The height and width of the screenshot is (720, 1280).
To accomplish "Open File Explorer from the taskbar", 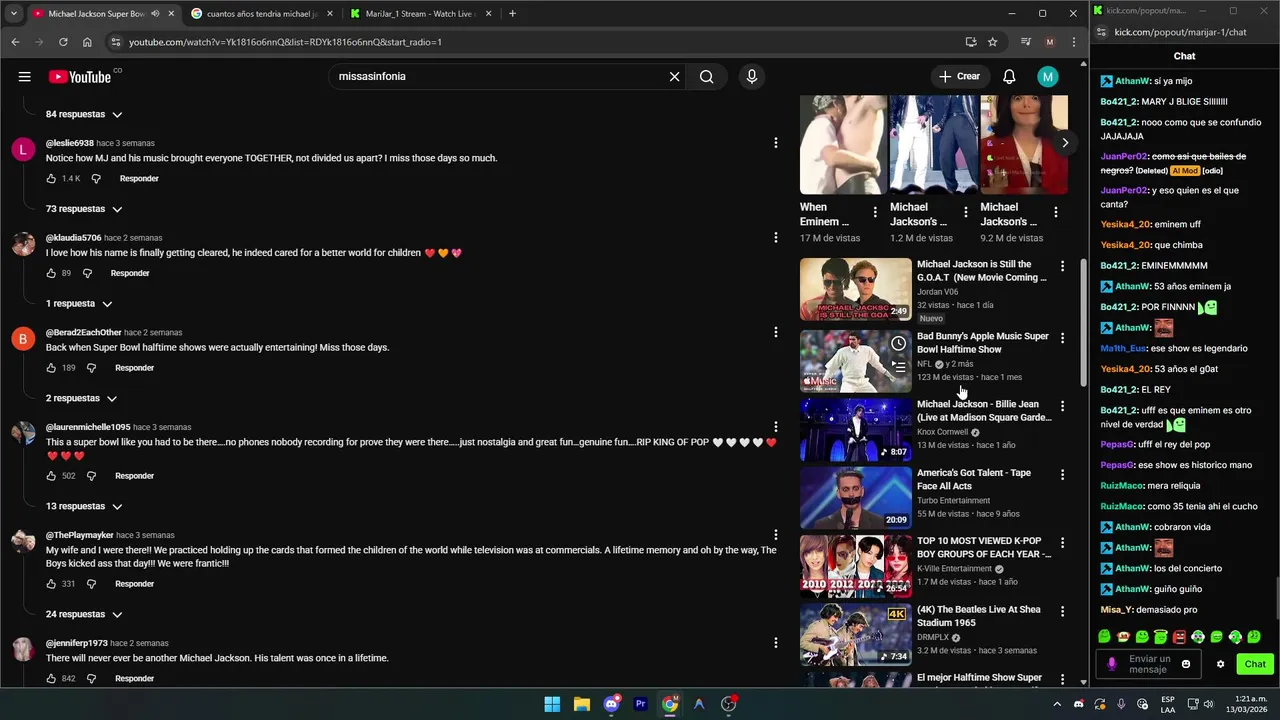I will coord(581,704).
